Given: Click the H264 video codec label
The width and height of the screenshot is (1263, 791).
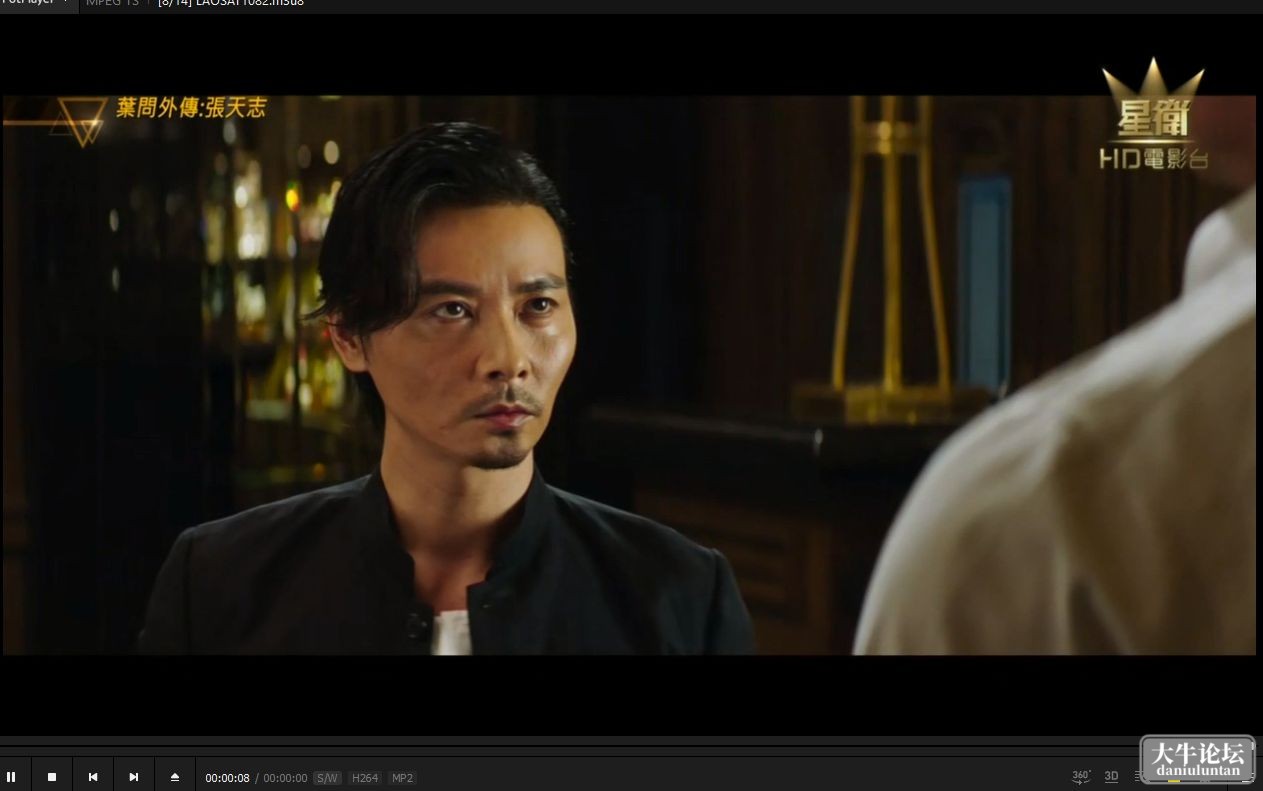Looking at the screenshot, I should (x=365, y=778).
